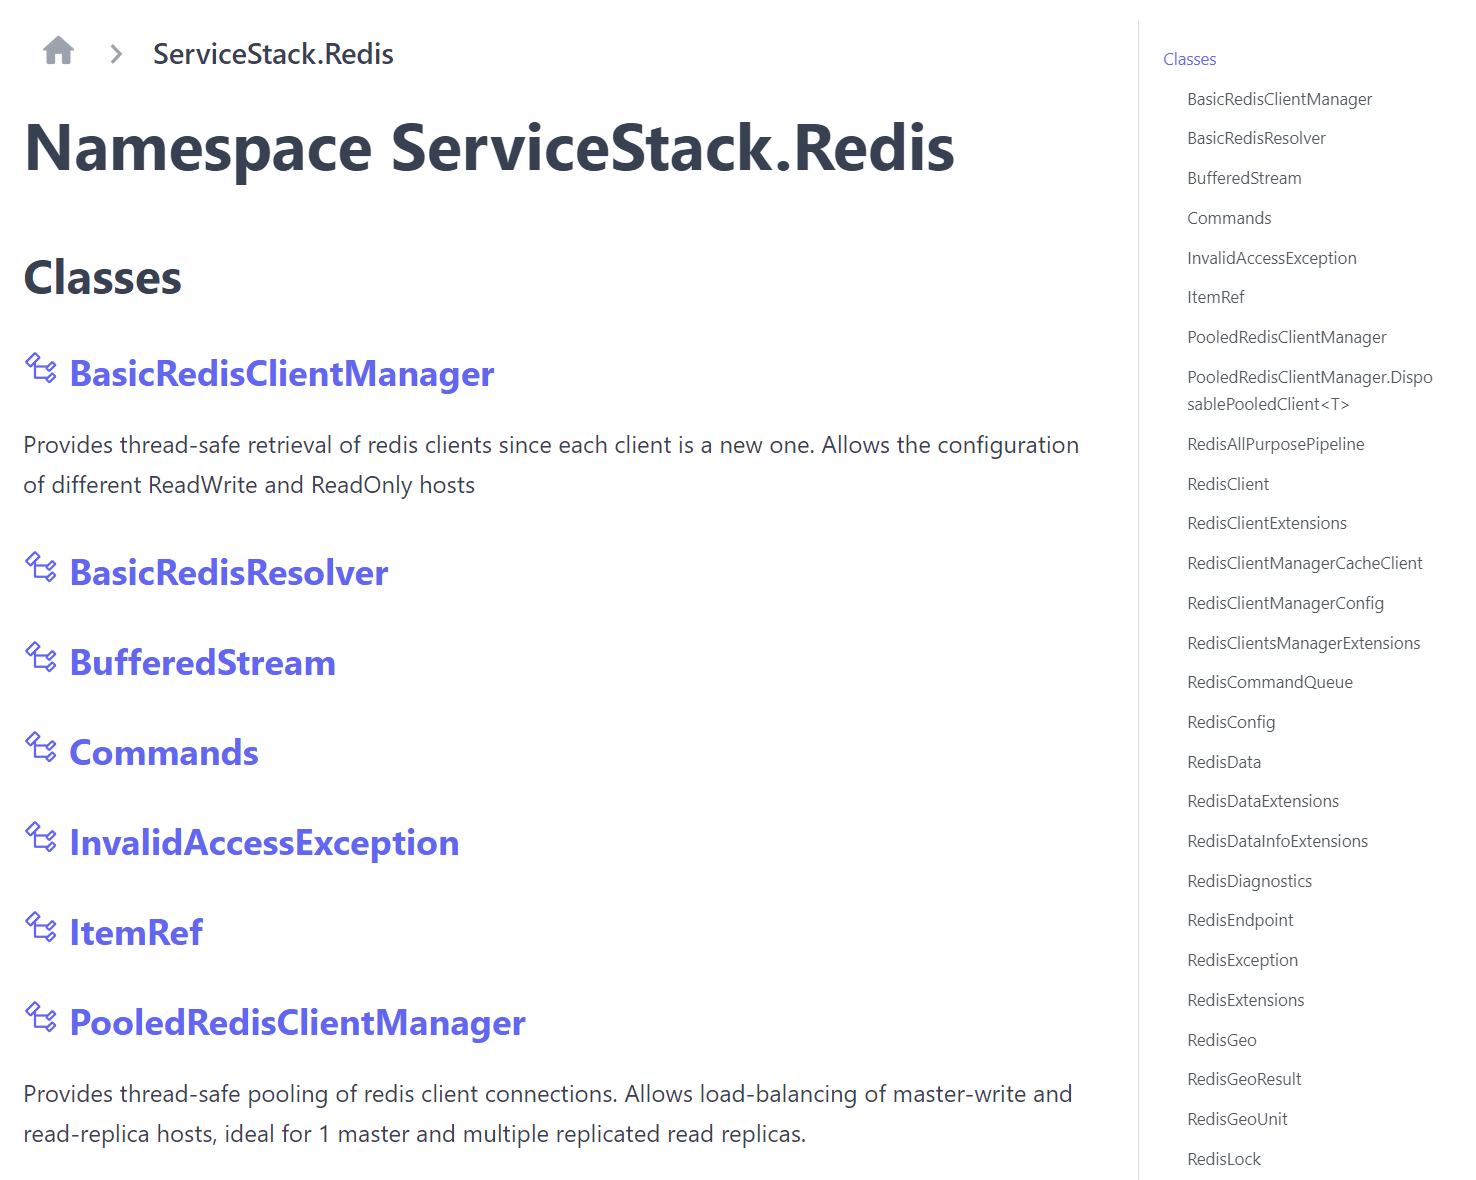Screen dimensions: 1476x1180
Task: Select RedisConfig in sidebar
Action: [1230, 722]
